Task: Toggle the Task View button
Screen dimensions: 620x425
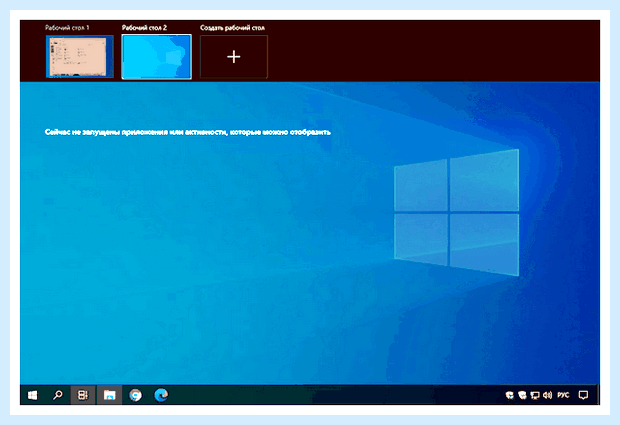Action: (83, 395)
